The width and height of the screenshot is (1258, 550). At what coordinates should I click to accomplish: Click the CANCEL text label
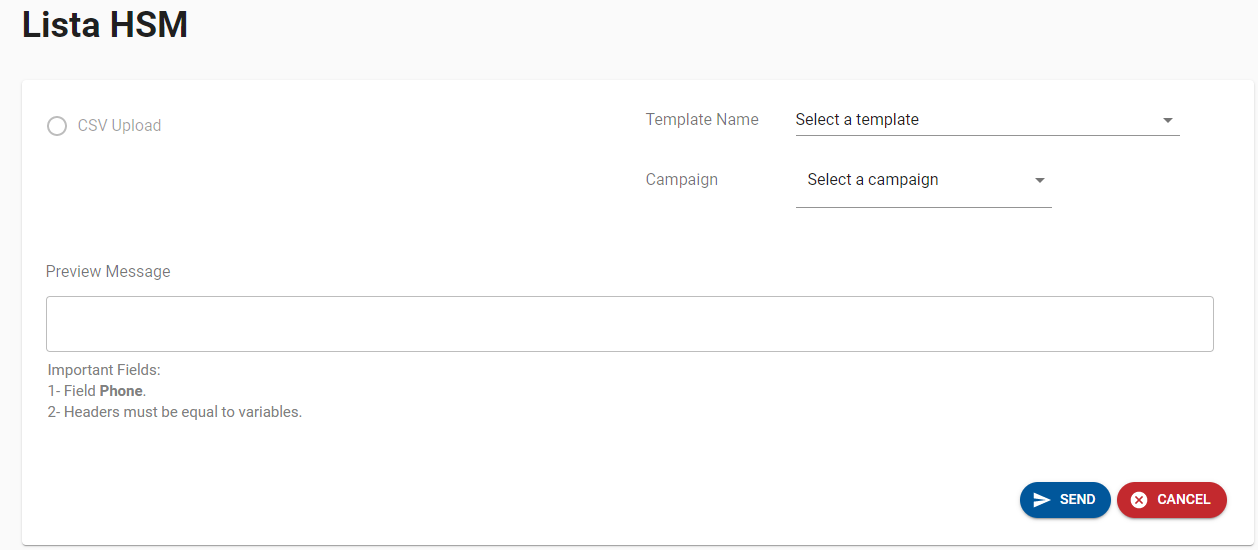[1183, 500]
